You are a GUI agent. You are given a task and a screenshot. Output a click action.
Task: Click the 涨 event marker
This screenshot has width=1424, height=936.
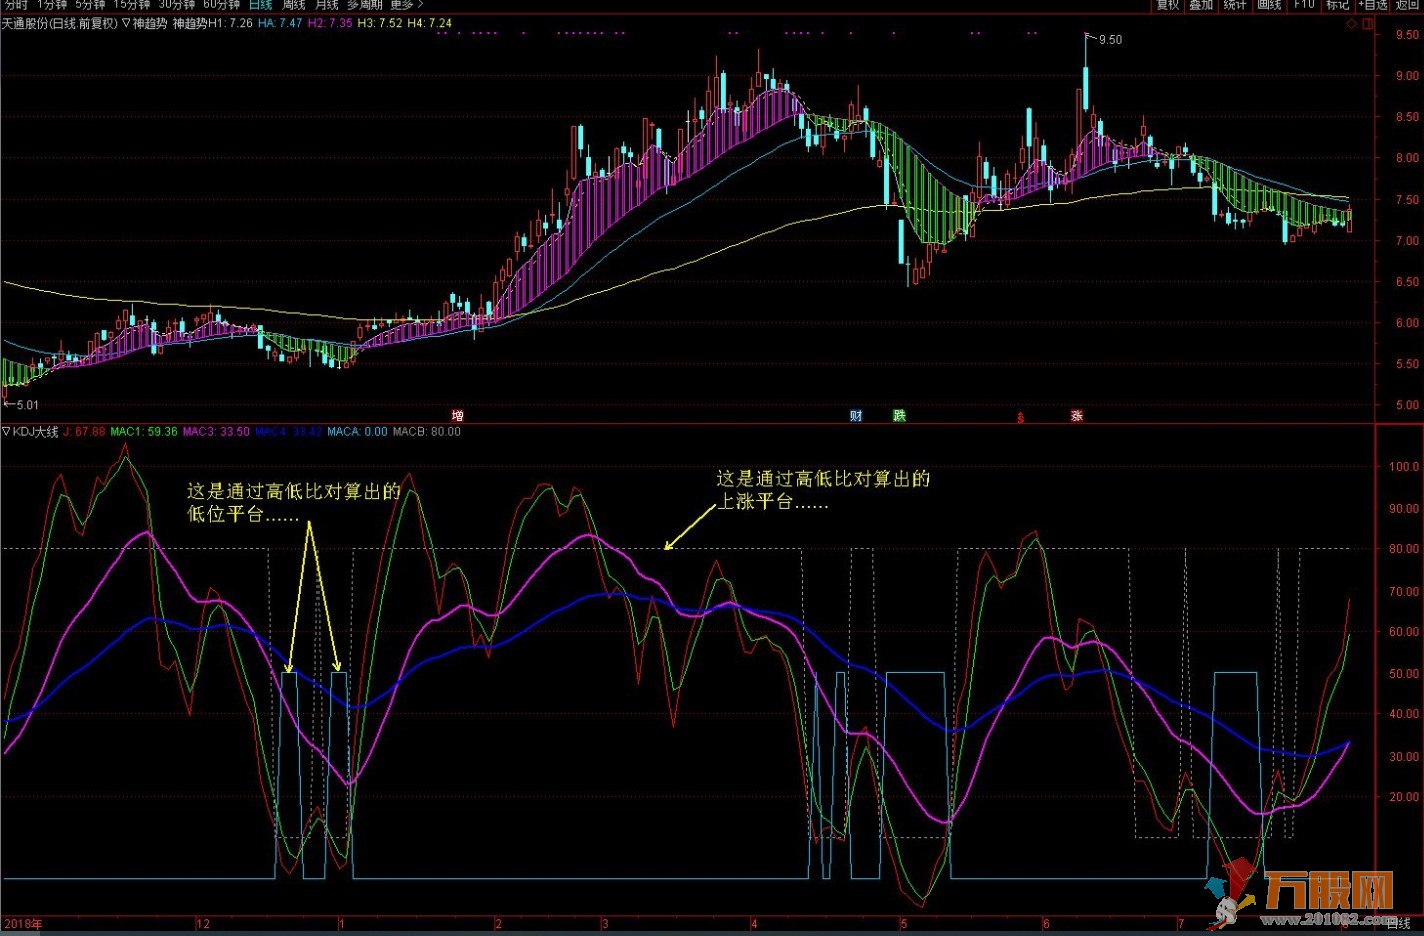1077,416
